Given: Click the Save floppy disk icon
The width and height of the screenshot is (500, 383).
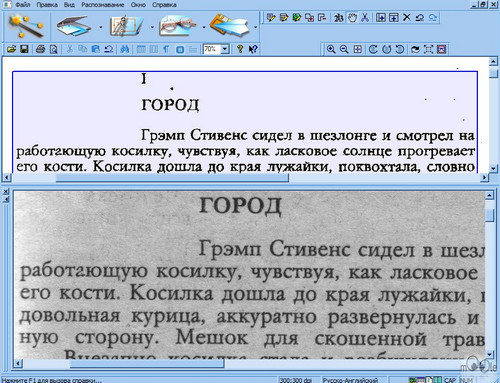Looking at the screenshot, I should (24, 49).
